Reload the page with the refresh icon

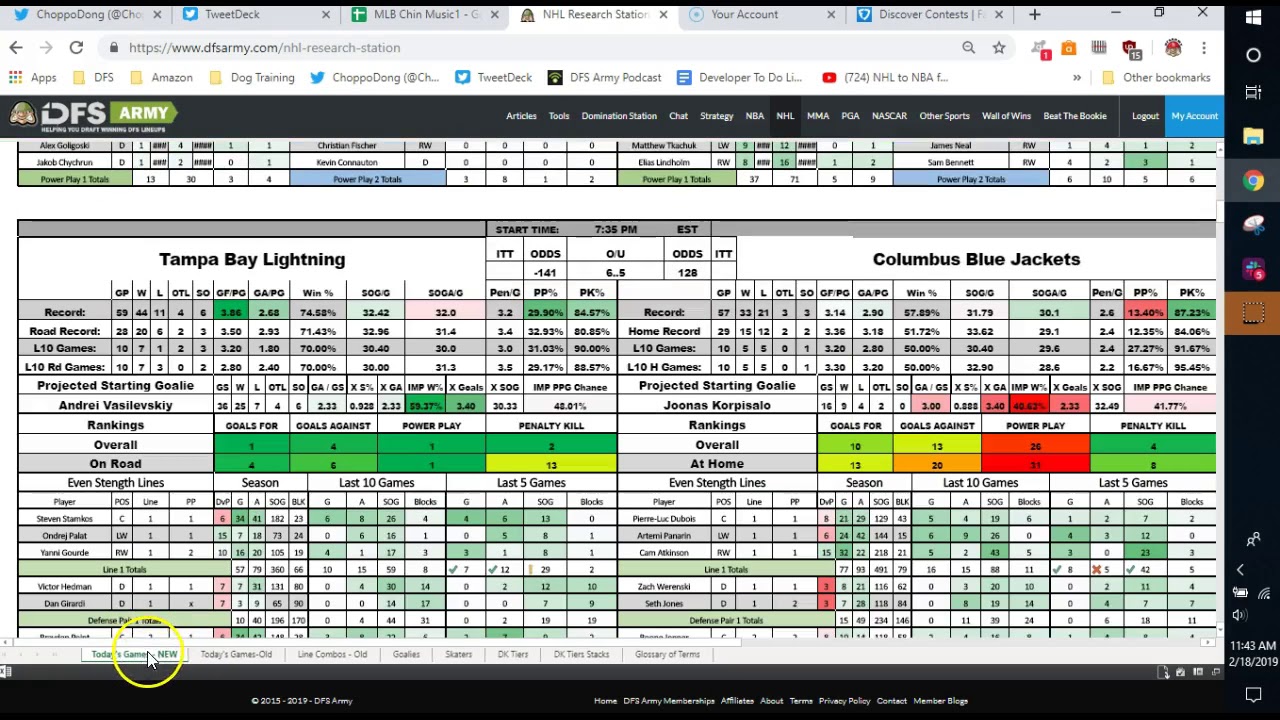tap(76, 47)
